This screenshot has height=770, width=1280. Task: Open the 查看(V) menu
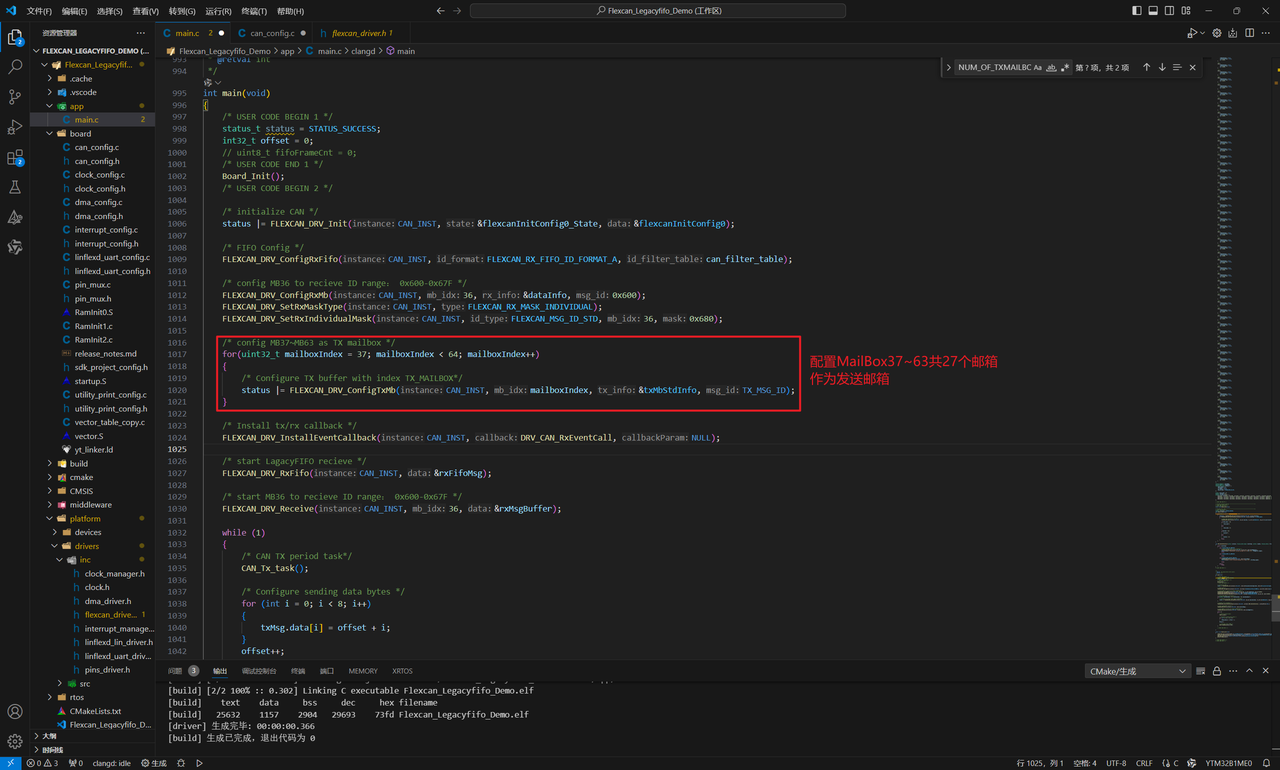point(145,11)
